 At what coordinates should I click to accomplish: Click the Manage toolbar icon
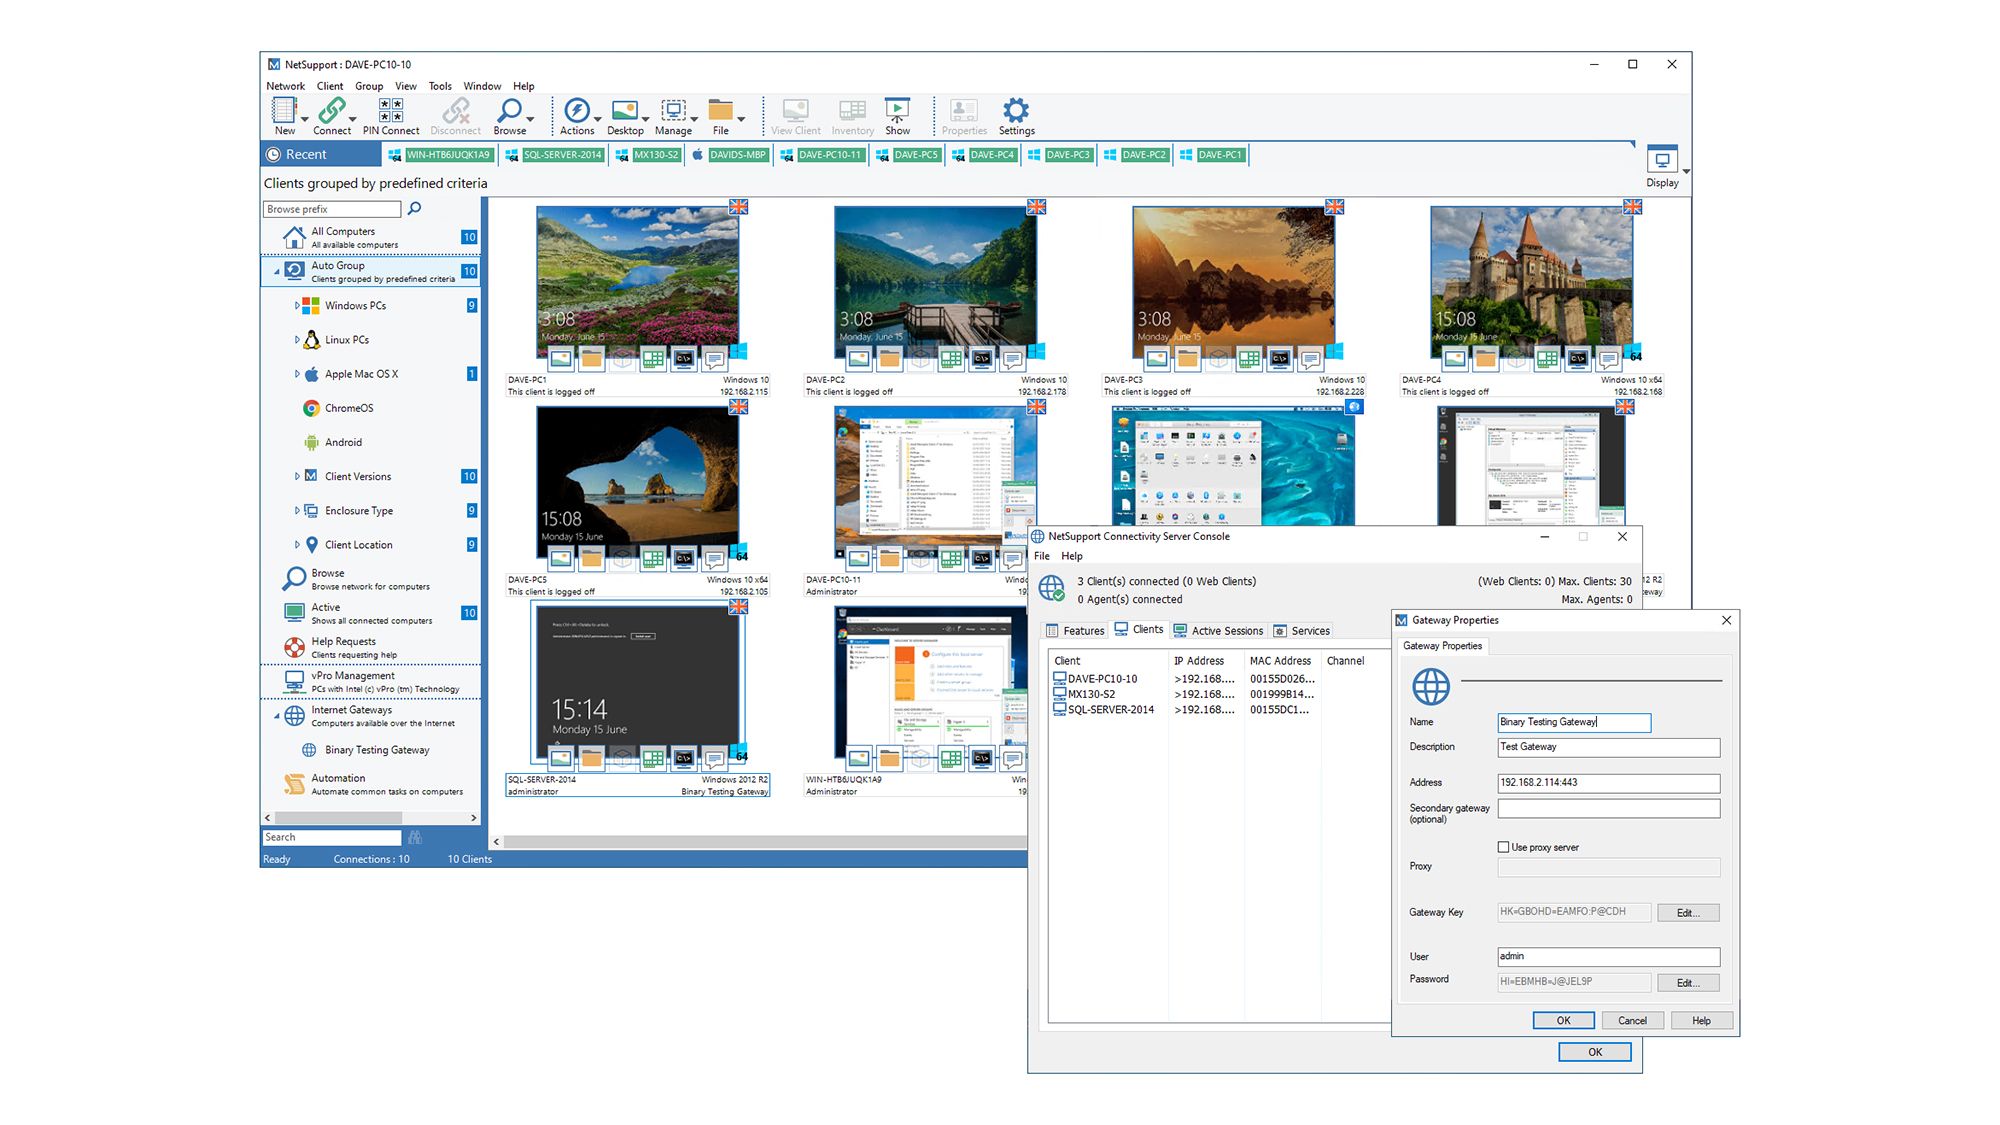674,111
